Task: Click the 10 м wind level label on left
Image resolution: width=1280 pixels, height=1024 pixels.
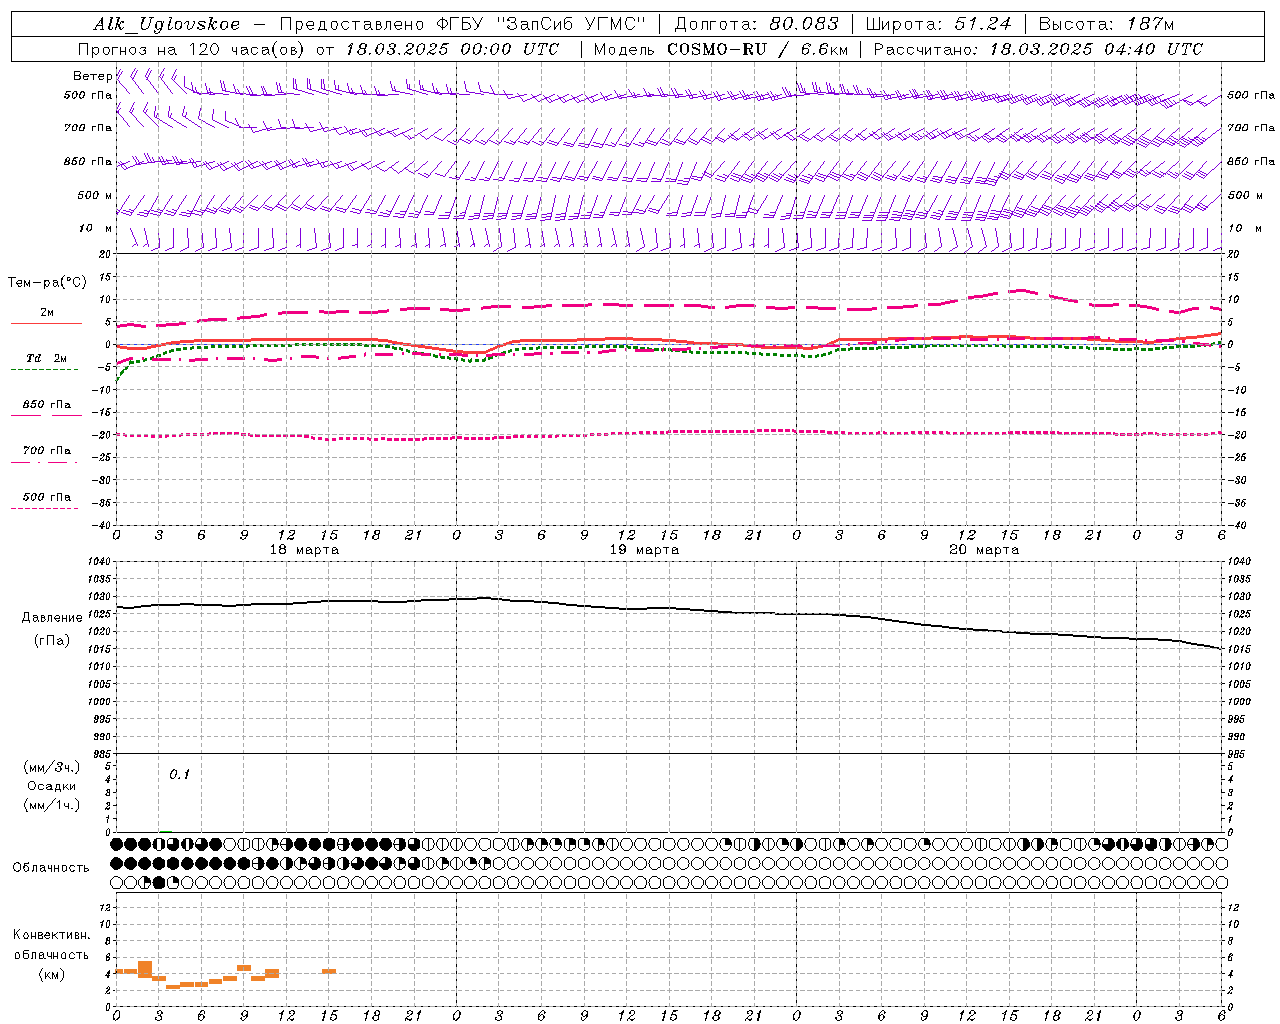Action: 95,228
